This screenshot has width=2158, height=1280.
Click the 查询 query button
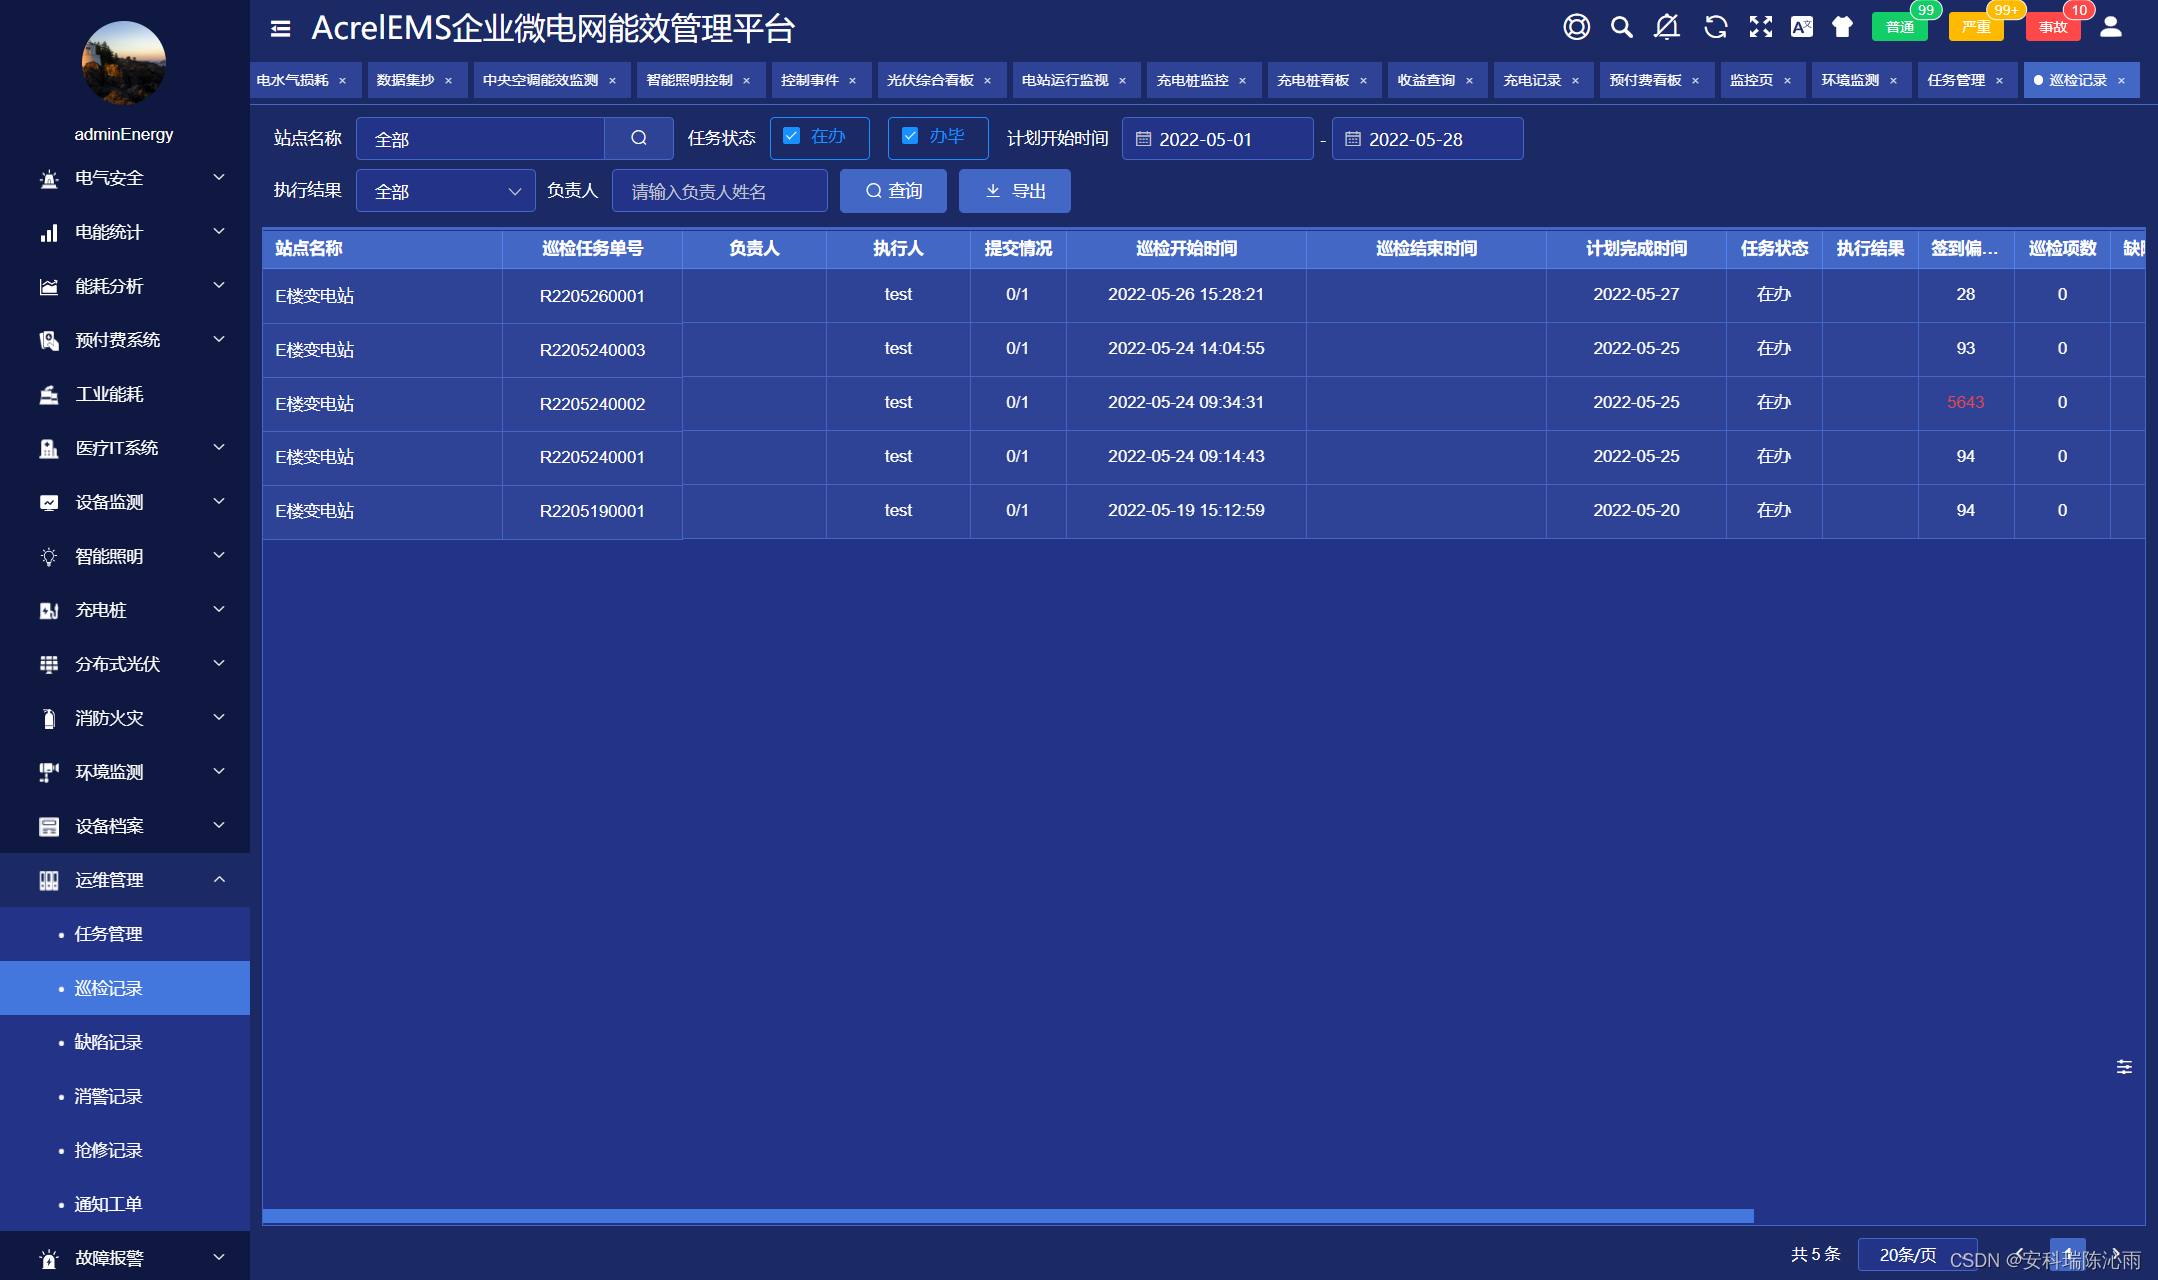pos(893,190)
